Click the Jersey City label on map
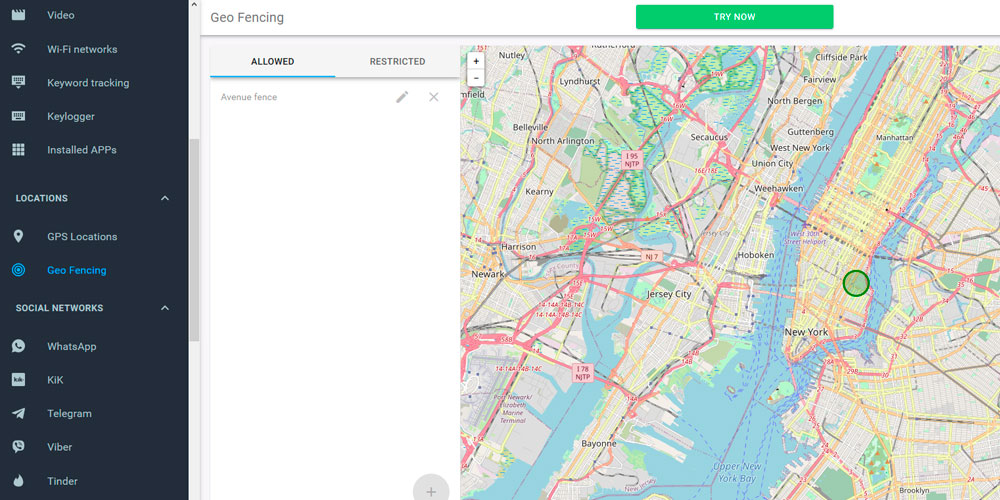Image resolution: width=1000 pixels, height=500 pixels. (x=669, y=294)
